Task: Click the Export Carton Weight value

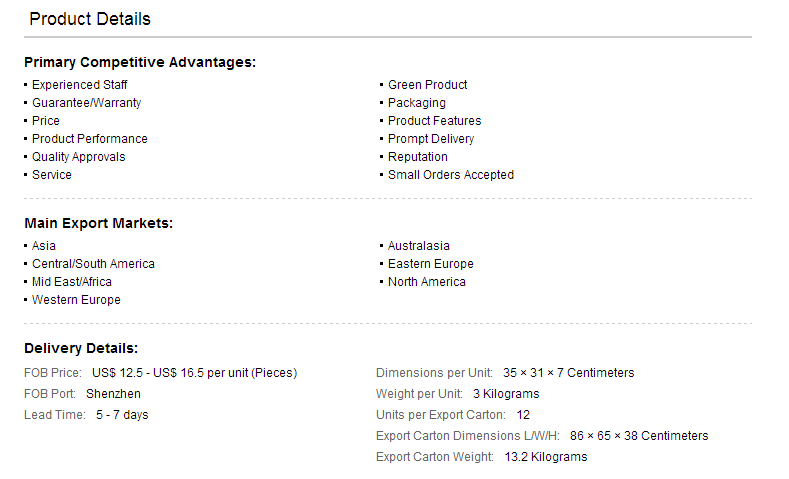Action: [545, 457]
